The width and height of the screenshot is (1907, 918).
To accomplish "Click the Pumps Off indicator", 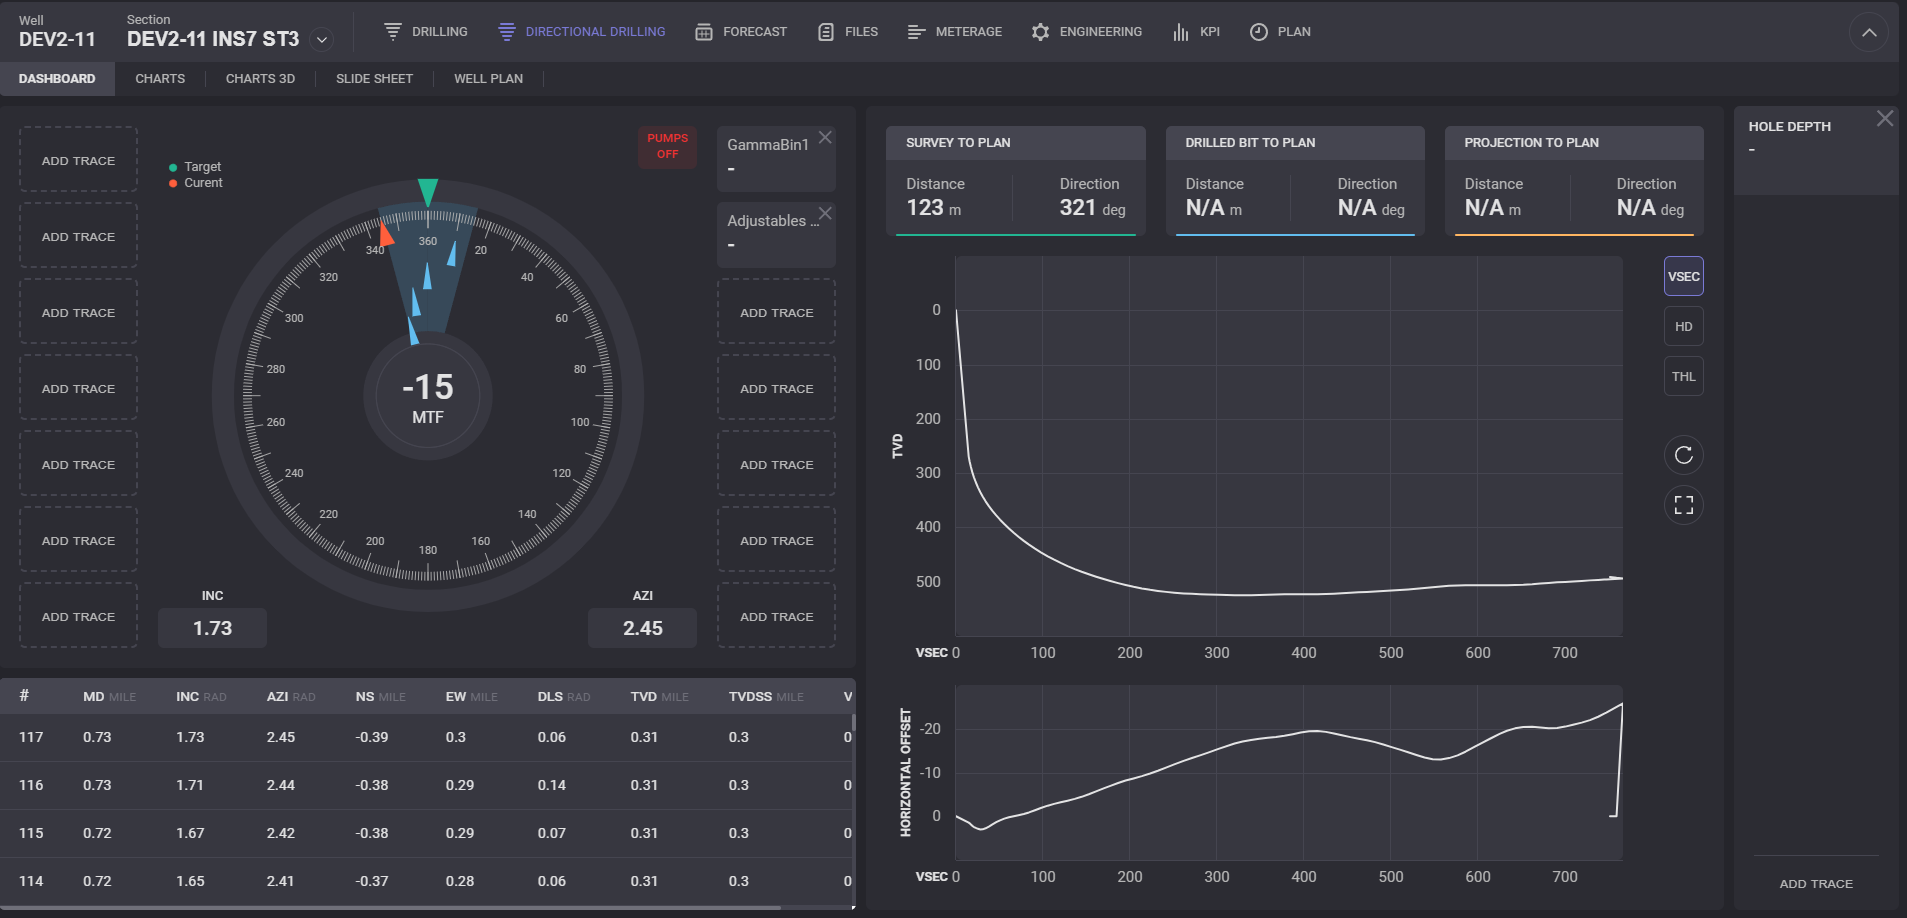I will click(667, 146).
